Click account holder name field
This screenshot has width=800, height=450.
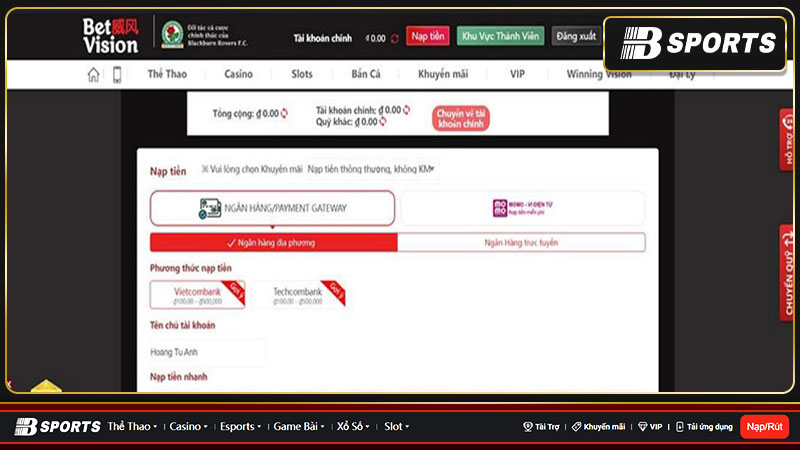point(208,352)
